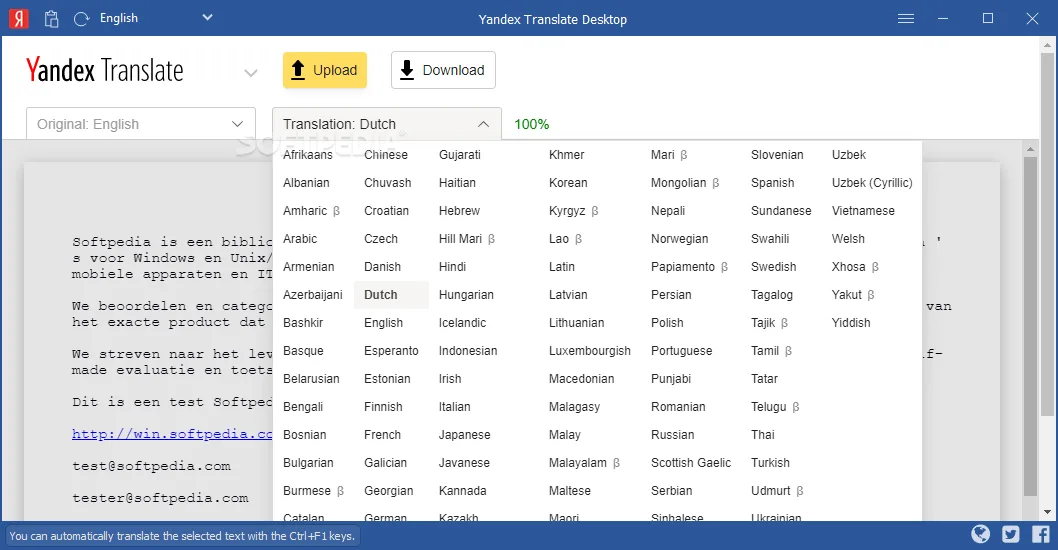Select Tagalog language
1058x550 pixels.
pos(772,295)
